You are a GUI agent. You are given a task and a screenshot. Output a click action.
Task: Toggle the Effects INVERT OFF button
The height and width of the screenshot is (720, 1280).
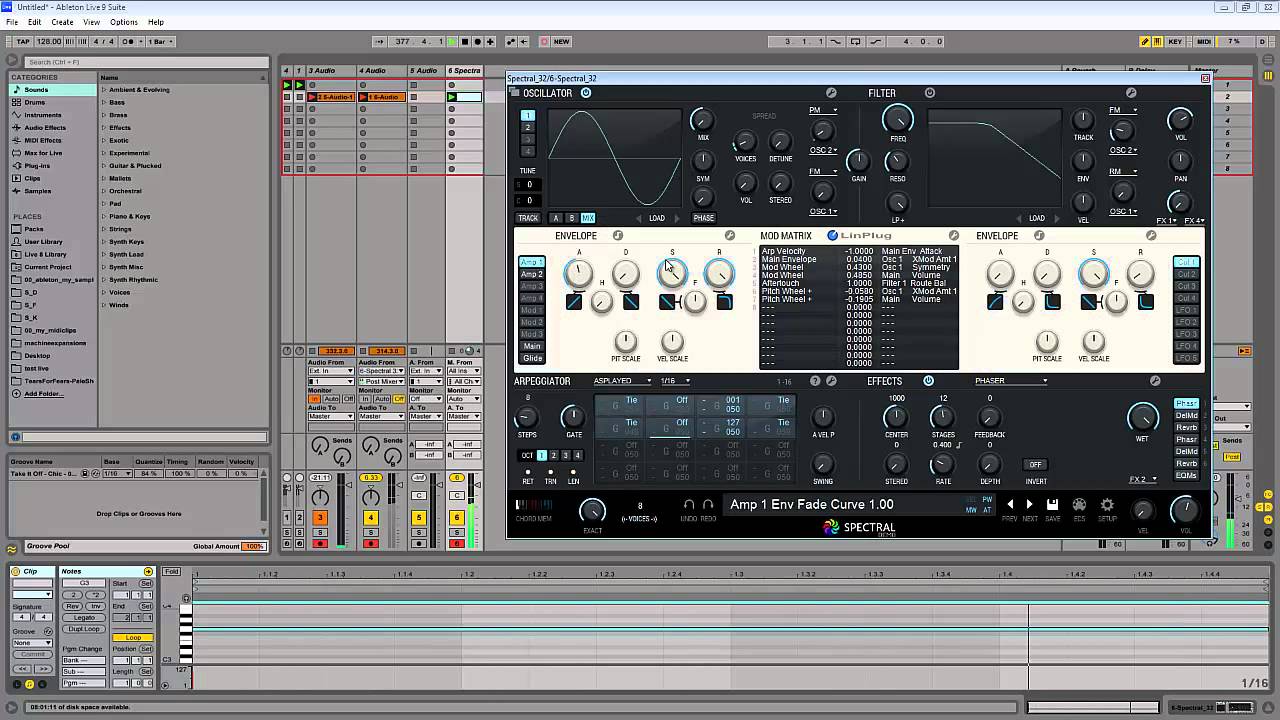(x=1035, y=464)
